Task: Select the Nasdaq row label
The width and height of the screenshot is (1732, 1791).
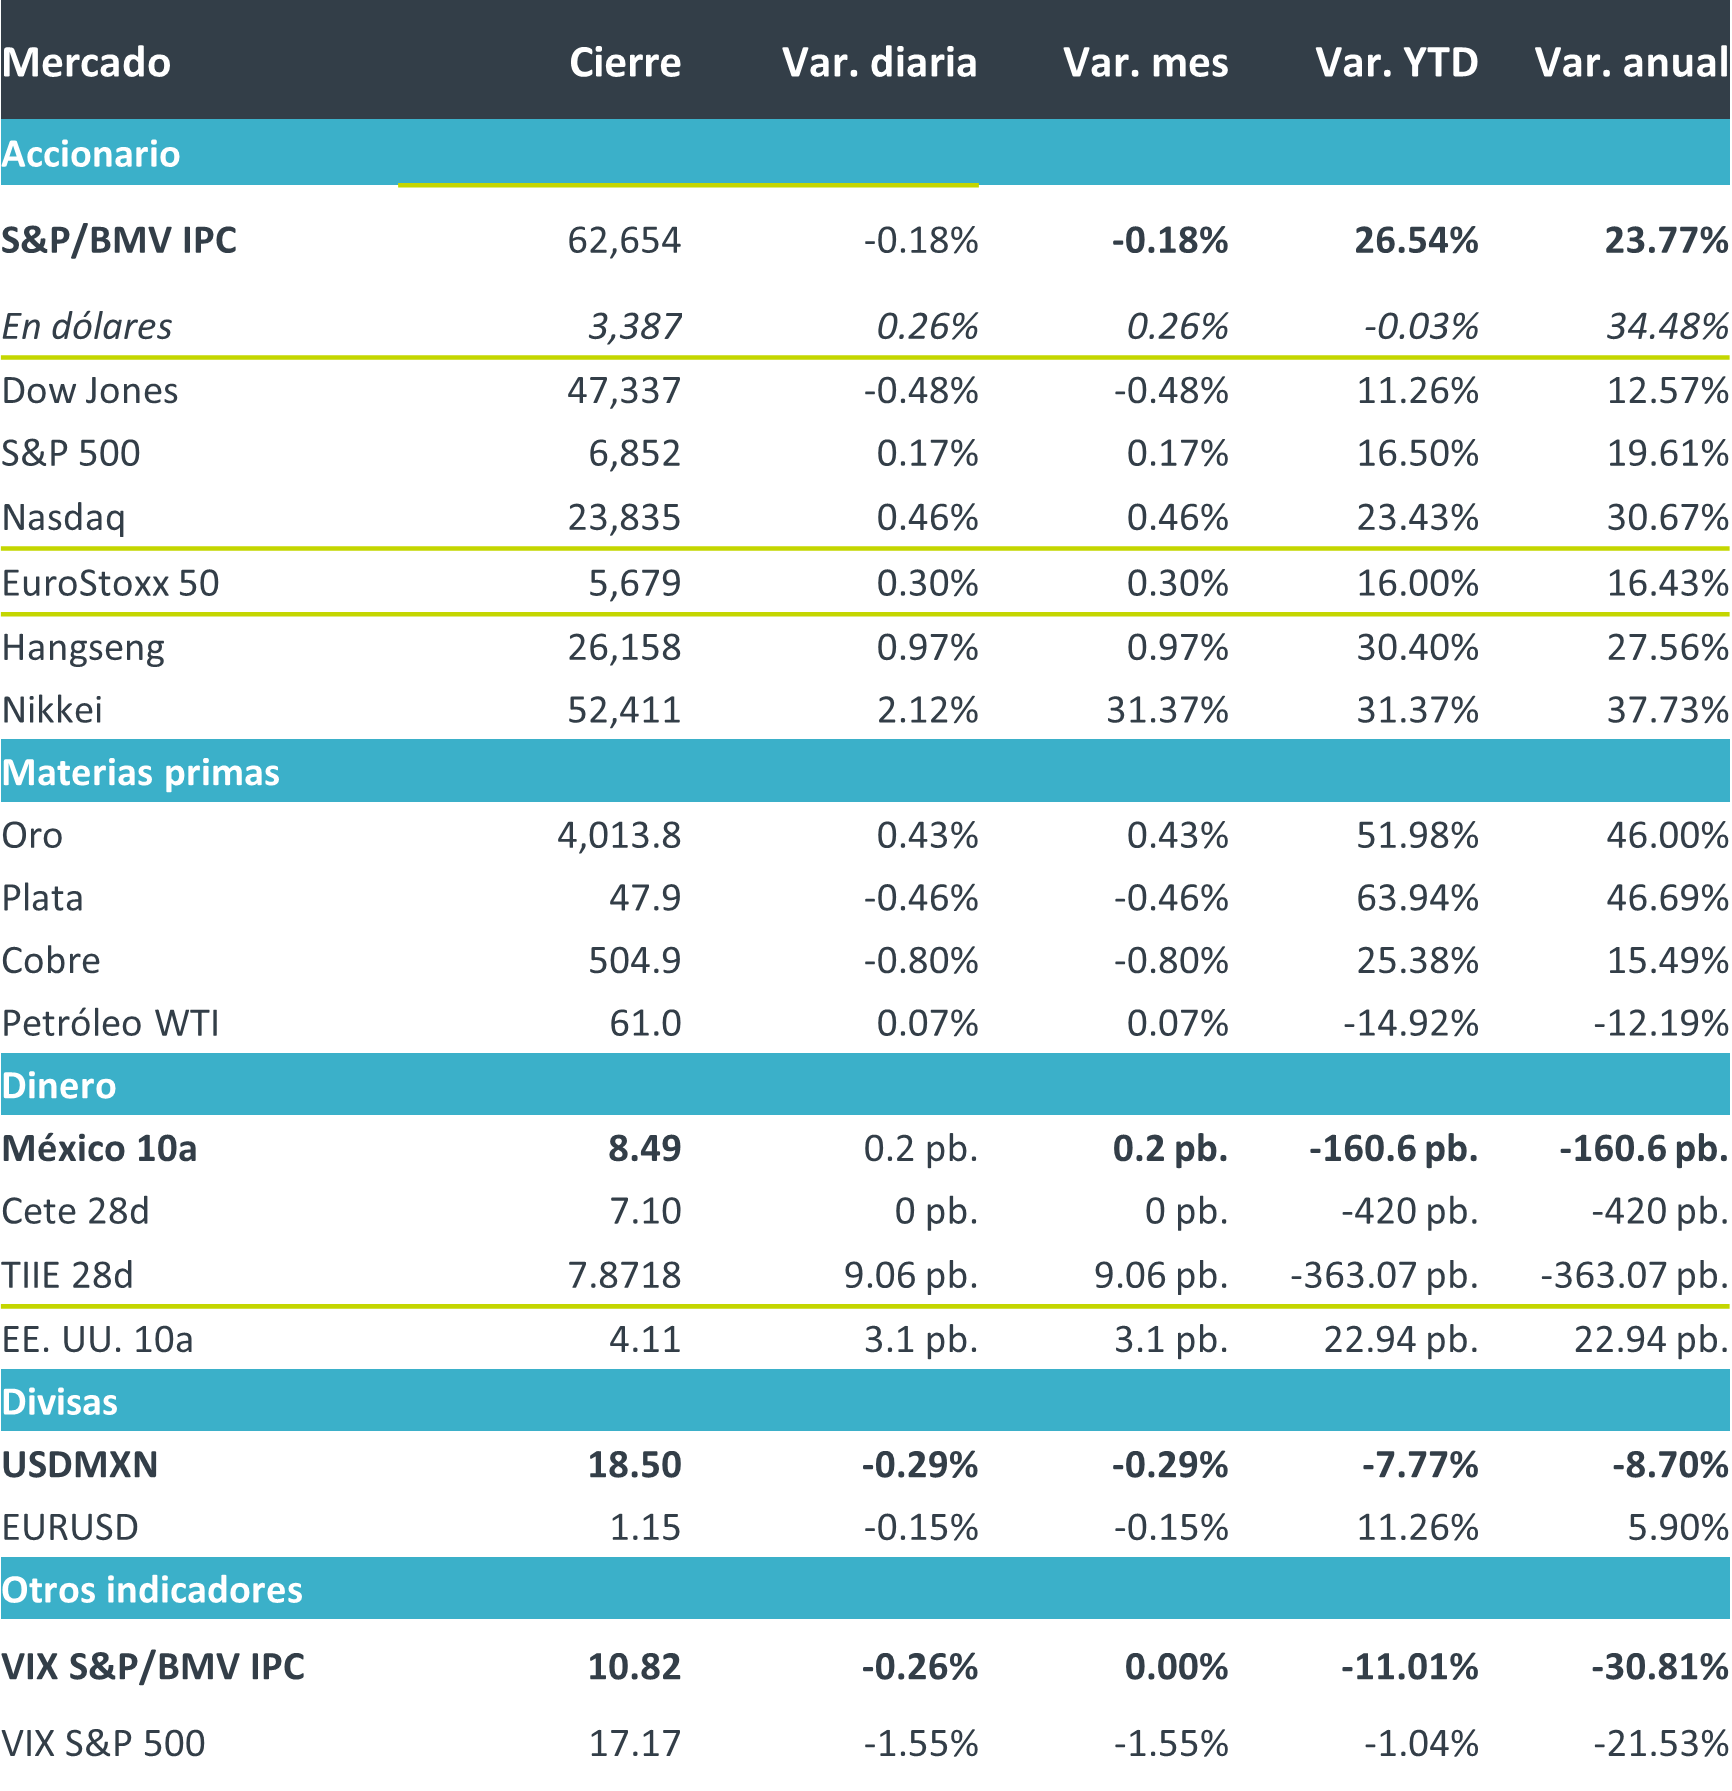Action: [x=64, y=518]
